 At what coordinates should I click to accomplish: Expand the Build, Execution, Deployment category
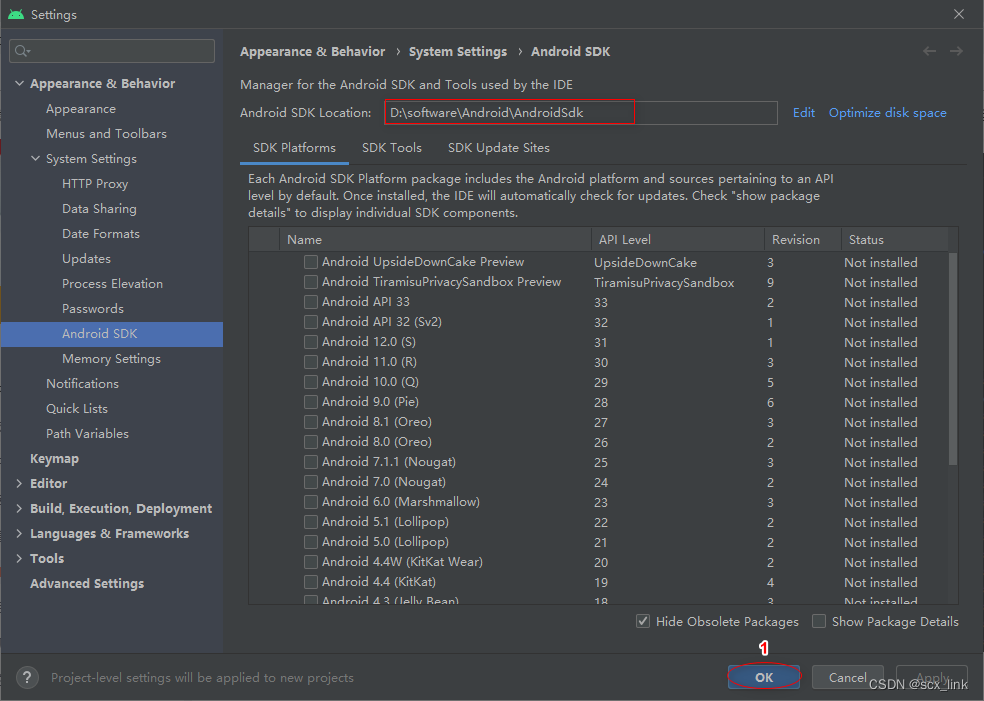click(19, 508)
